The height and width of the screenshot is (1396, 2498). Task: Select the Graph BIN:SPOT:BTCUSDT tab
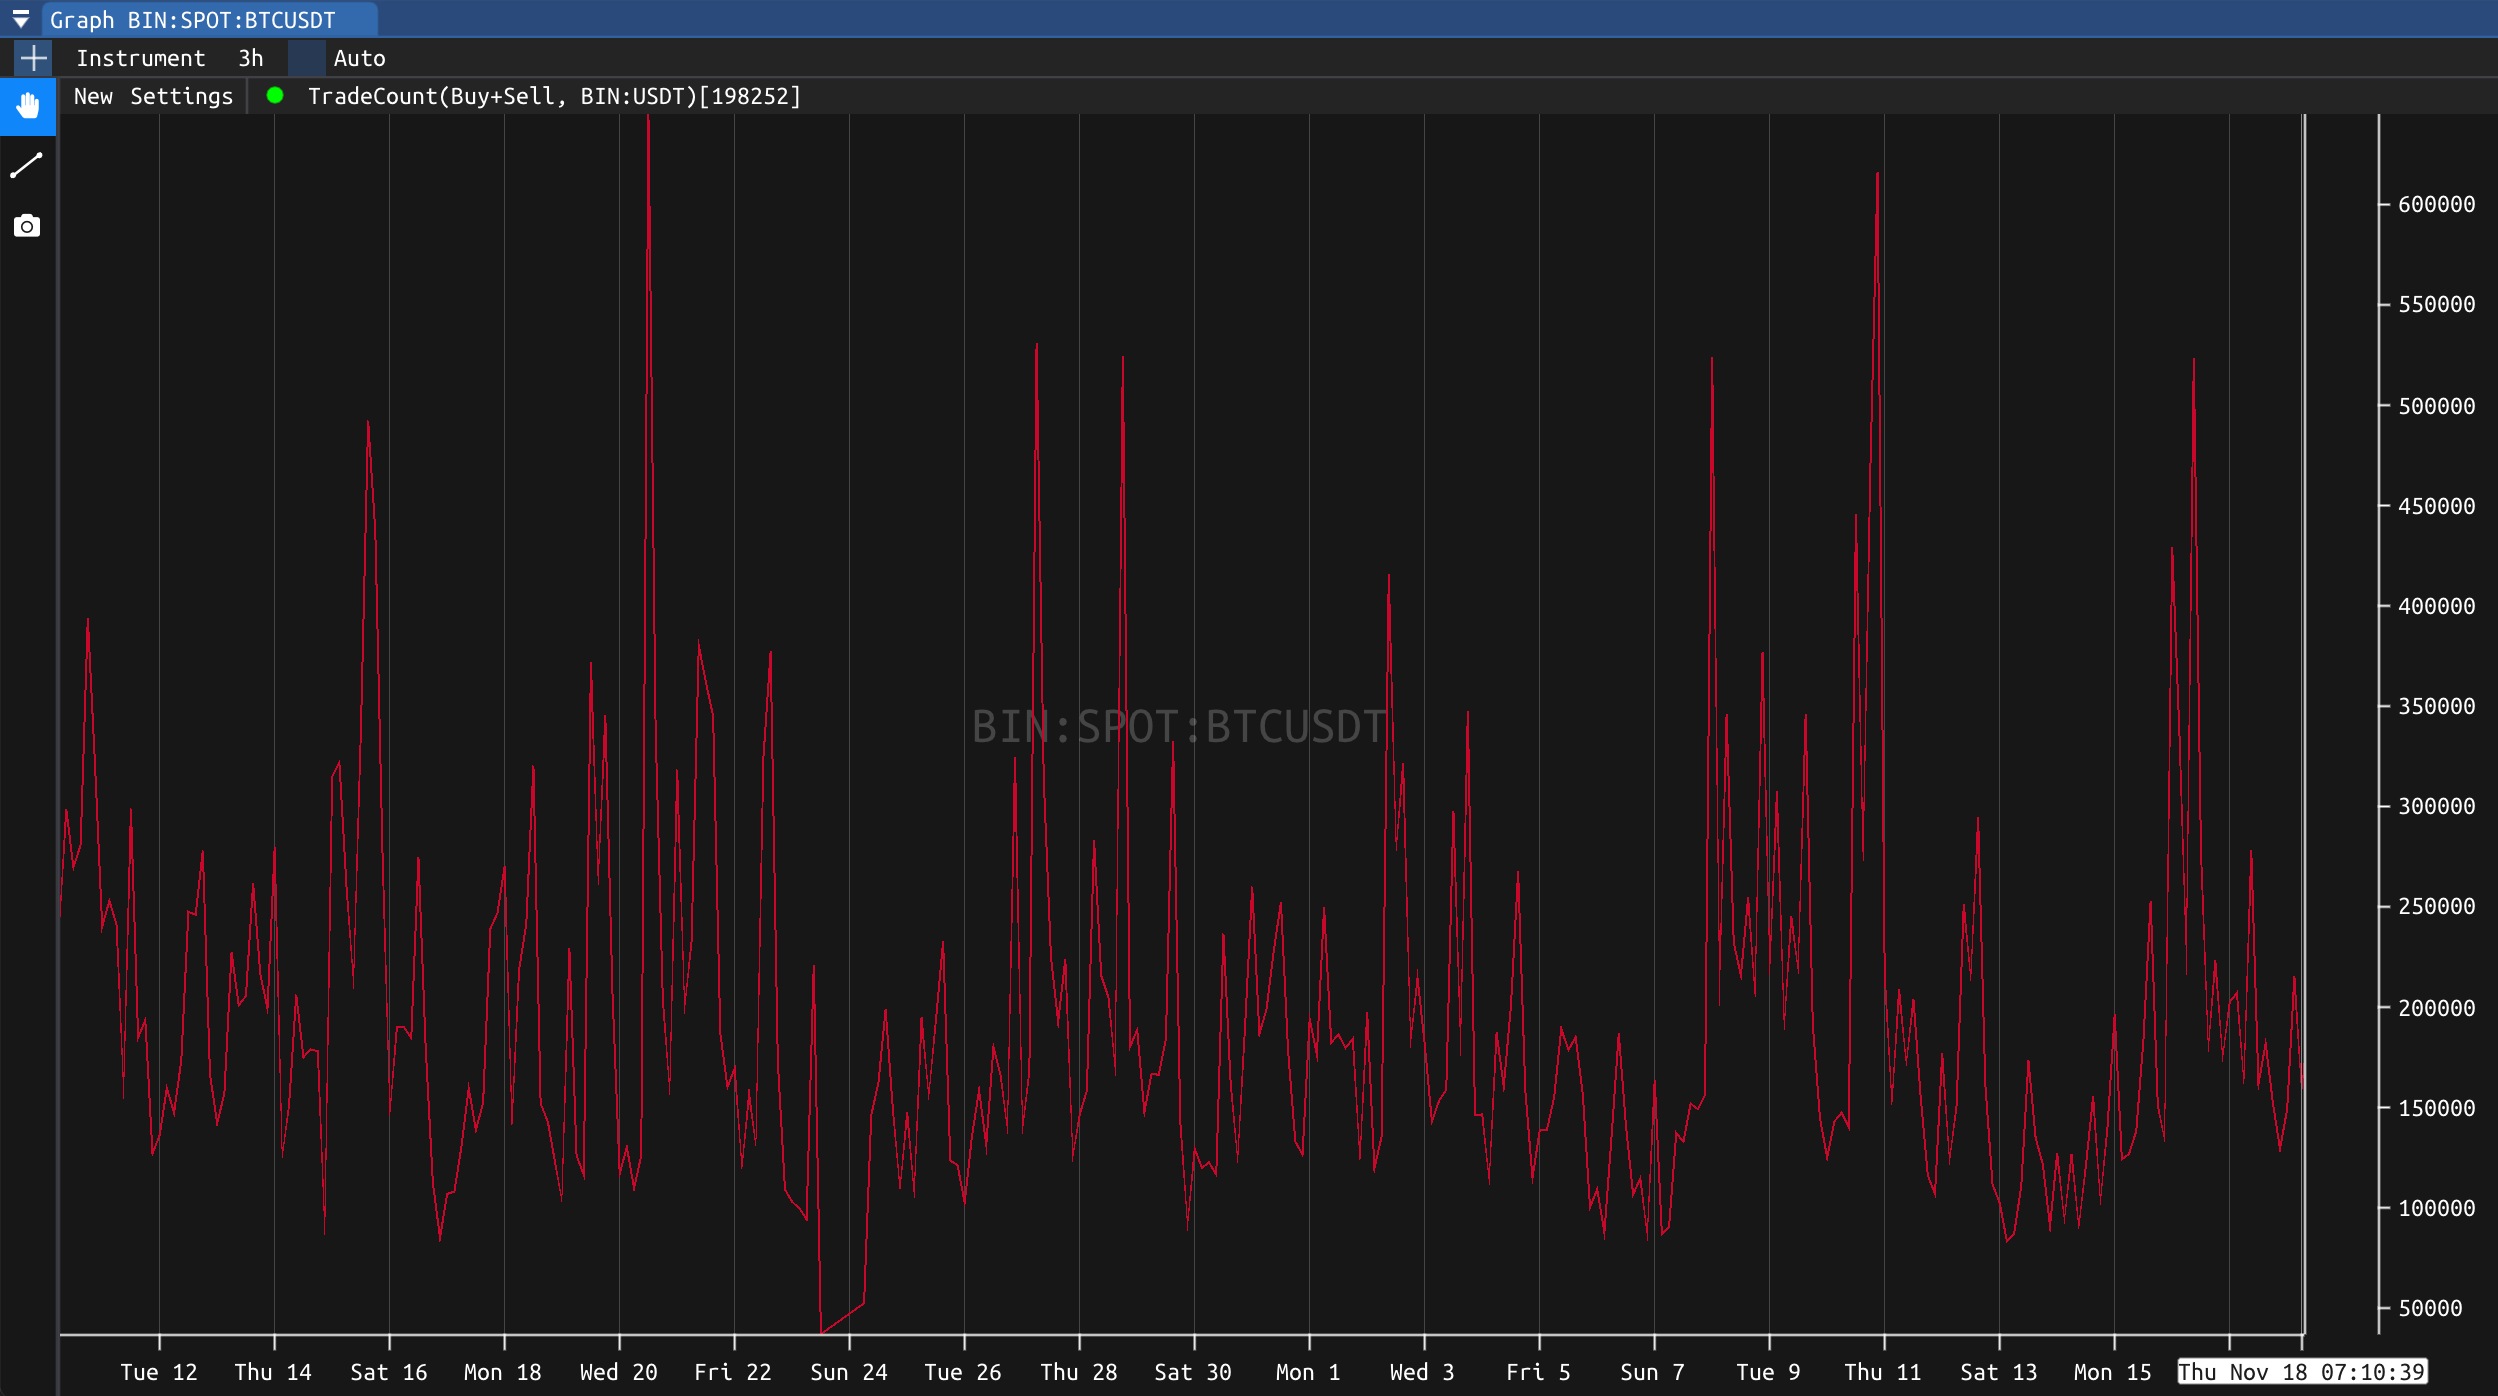click(210, 19)
